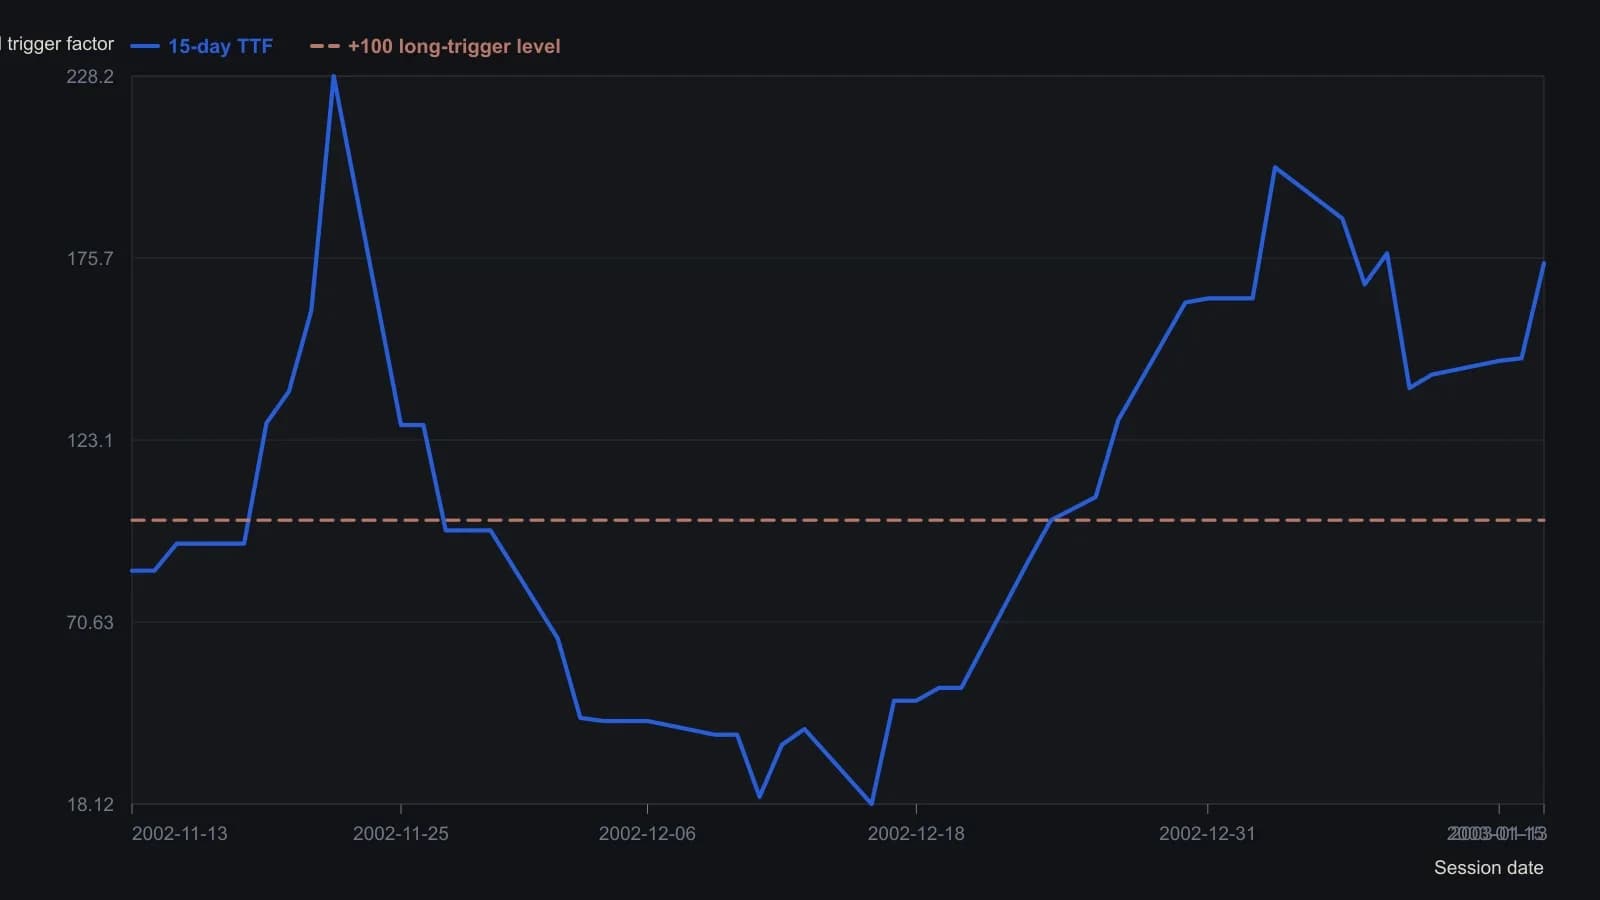1600x900 pixels.
Task: Click the dashed orange legend swatch
Action: [325, 46]
